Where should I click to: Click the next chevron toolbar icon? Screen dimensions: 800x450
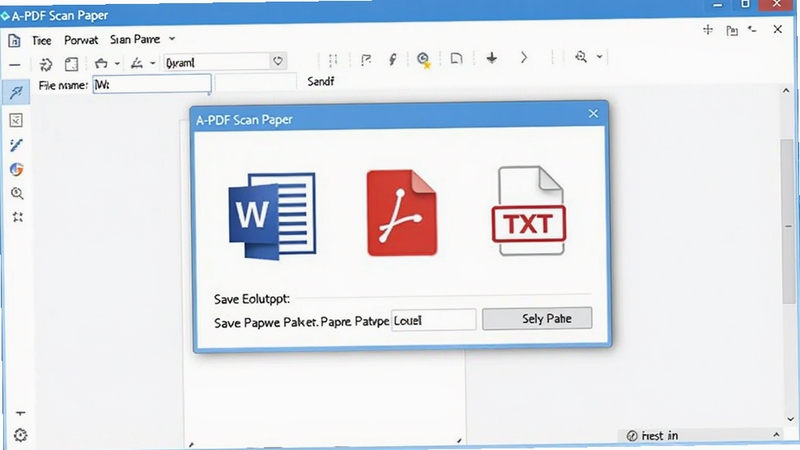point(523,57)
